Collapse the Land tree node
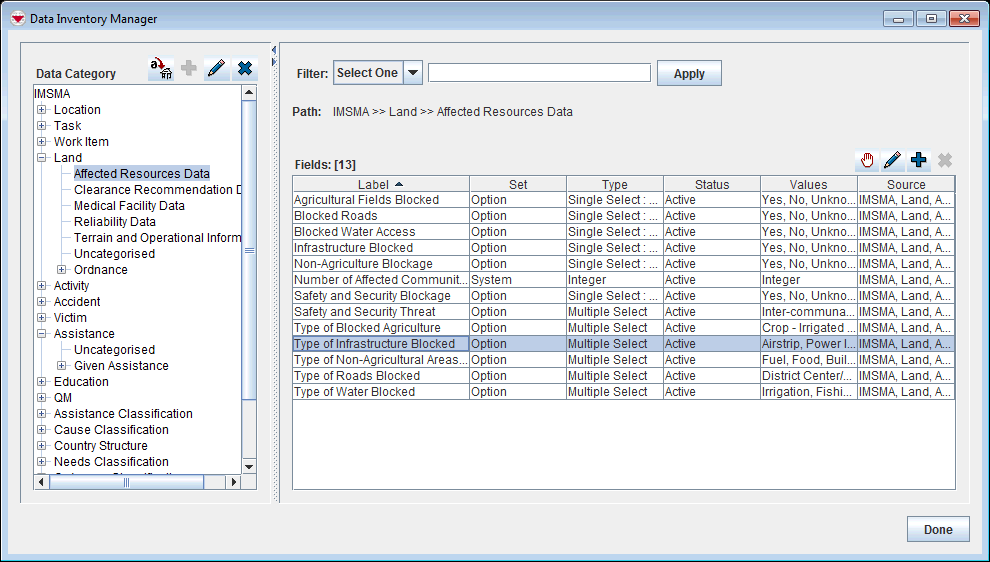The width and height of the screenshot is (990, 562). point(42,158)
